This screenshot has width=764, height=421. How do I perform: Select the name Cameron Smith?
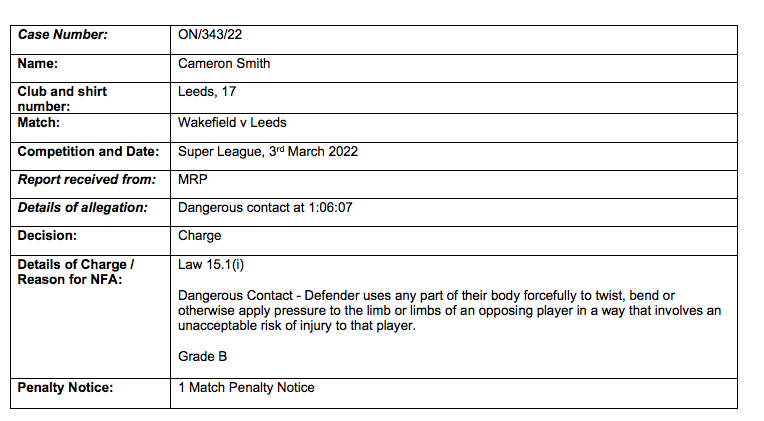click(224, 64)
